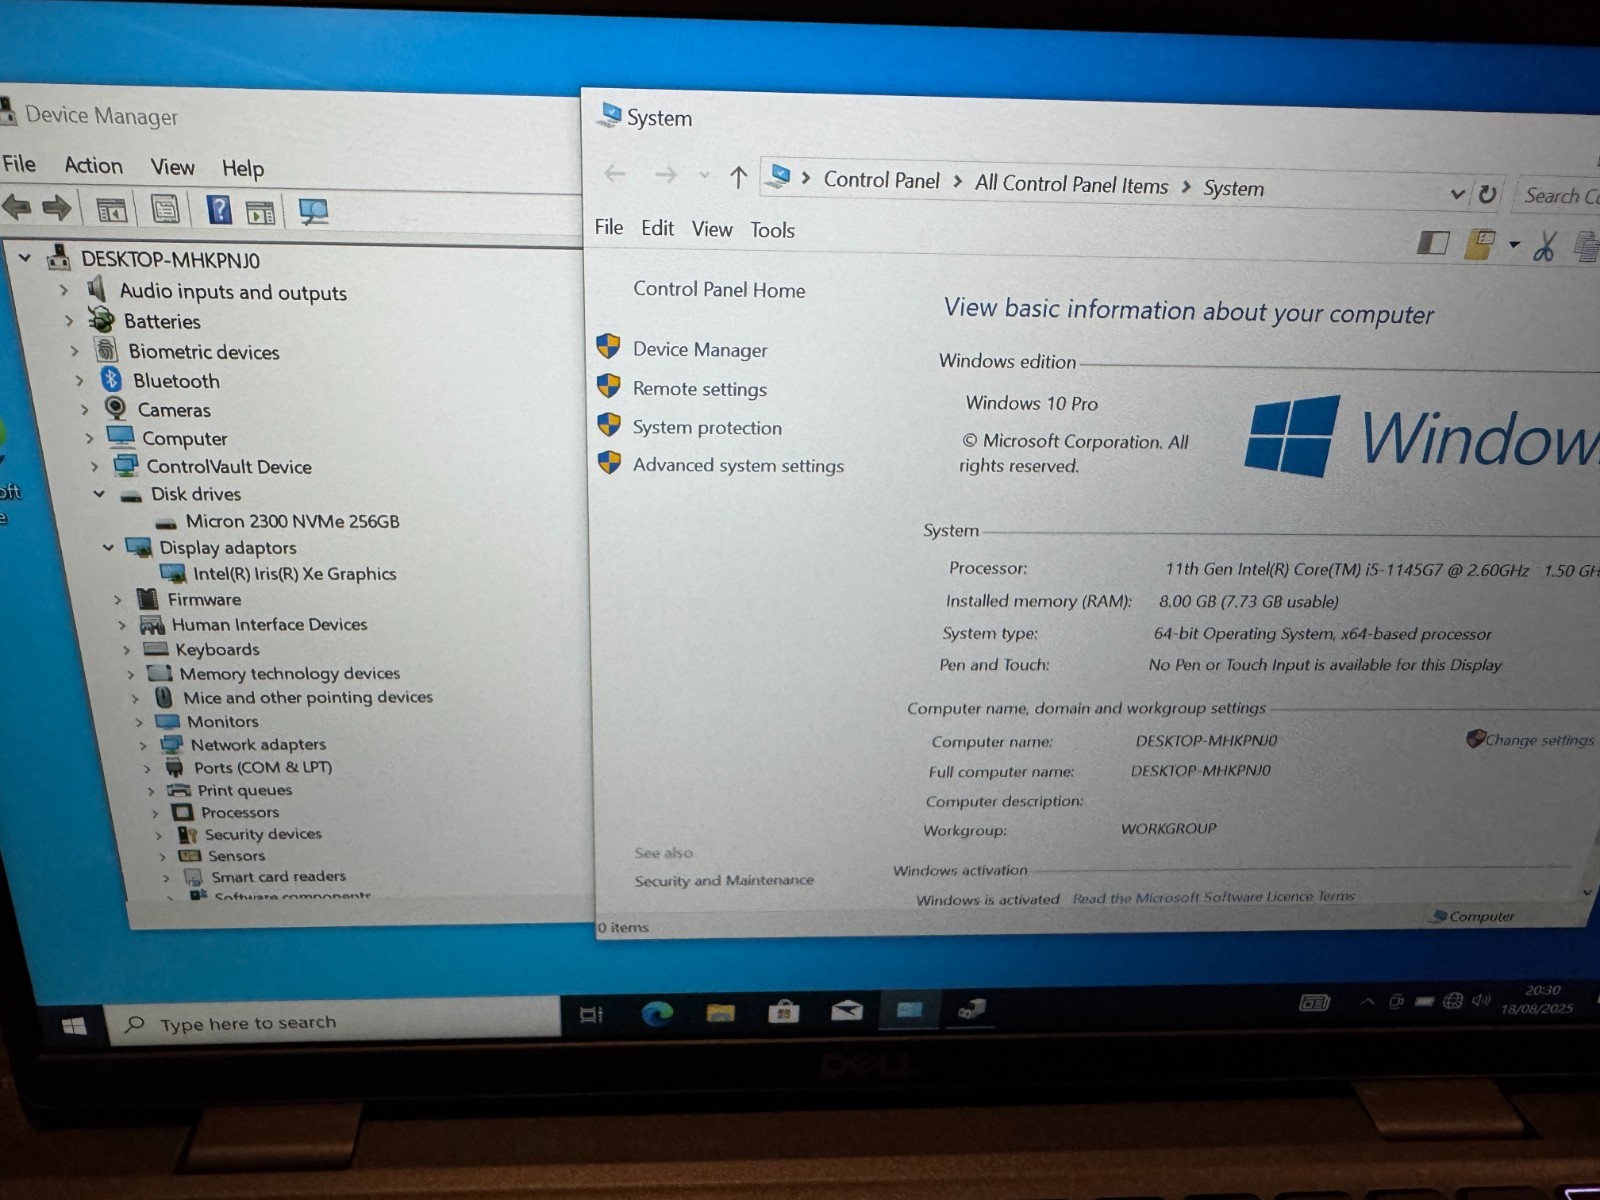1600x1200 pixels.
Task: Open Remote settings link
Action: tap(700, 388)
